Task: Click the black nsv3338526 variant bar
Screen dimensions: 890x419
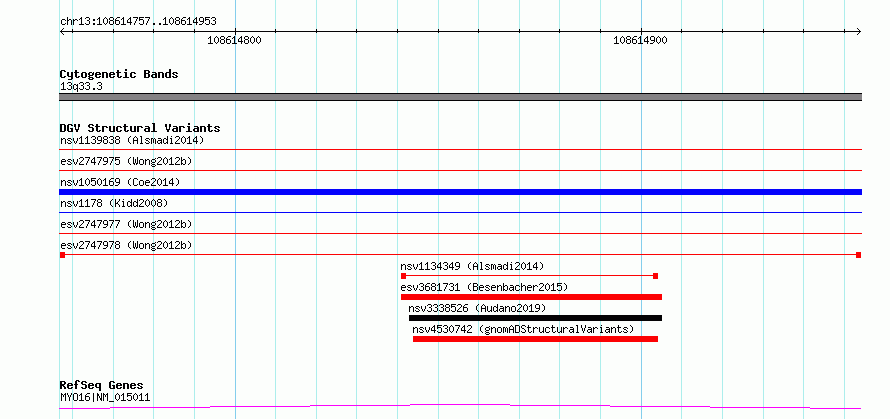Action: (535, 318)
